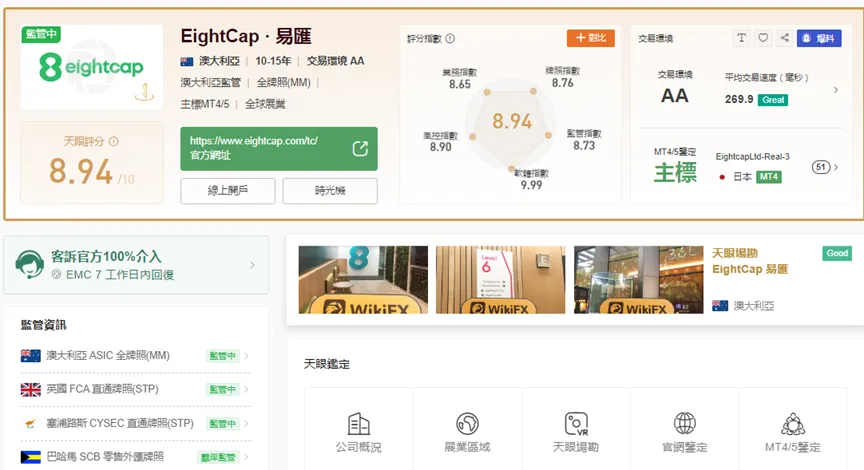Viewport: 864px width, 470px height.
Task: Click the share icon
Action: point(785,38)
